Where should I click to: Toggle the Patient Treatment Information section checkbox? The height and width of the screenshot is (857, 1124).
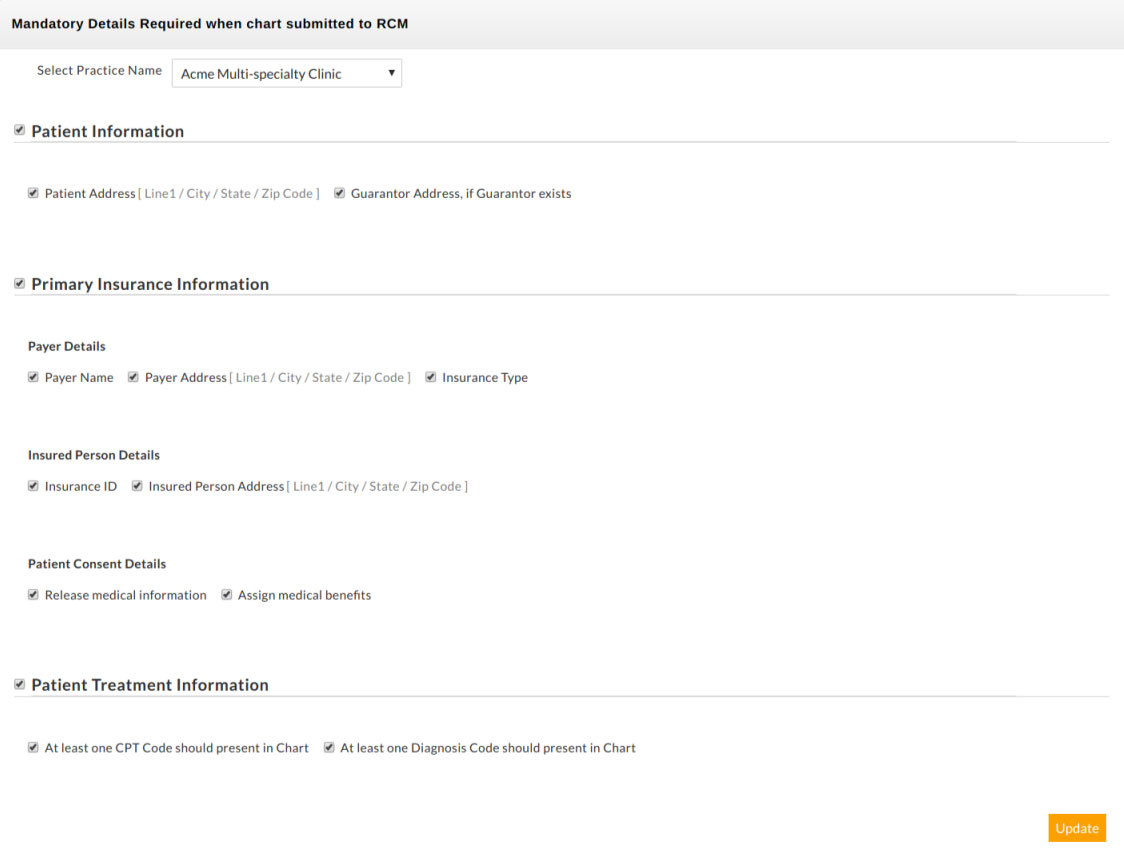click(19, 684)
